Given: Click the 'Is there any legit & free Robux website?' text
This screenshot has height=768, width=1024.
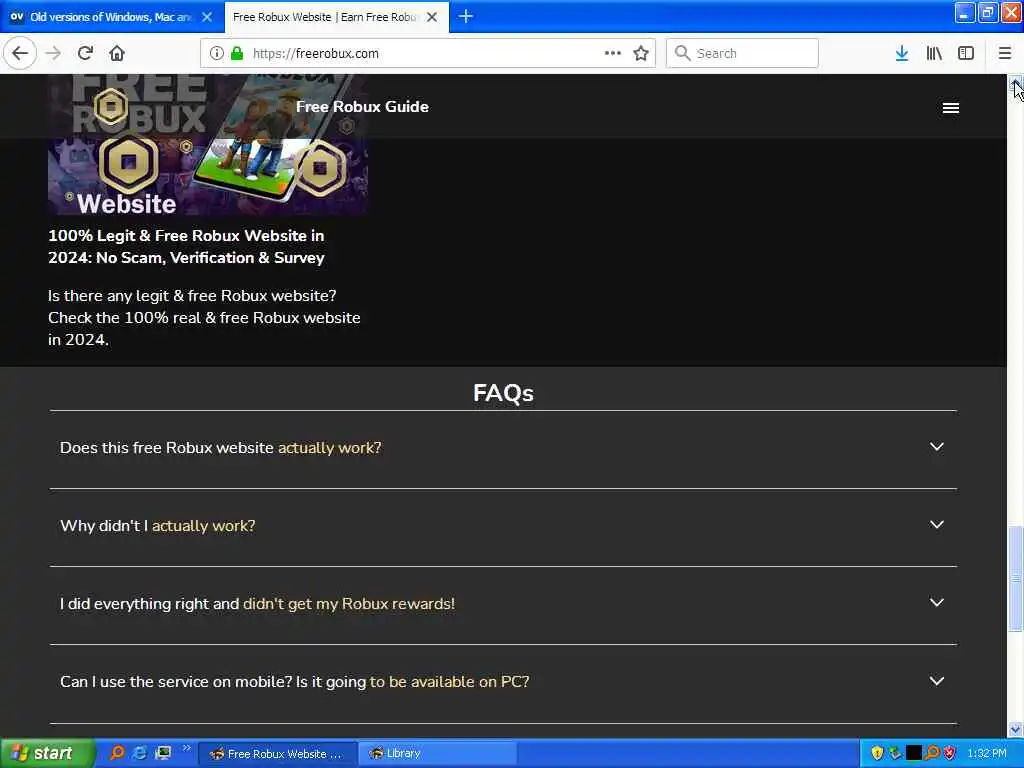Looking at the screenshot, I should coord(192,296).
